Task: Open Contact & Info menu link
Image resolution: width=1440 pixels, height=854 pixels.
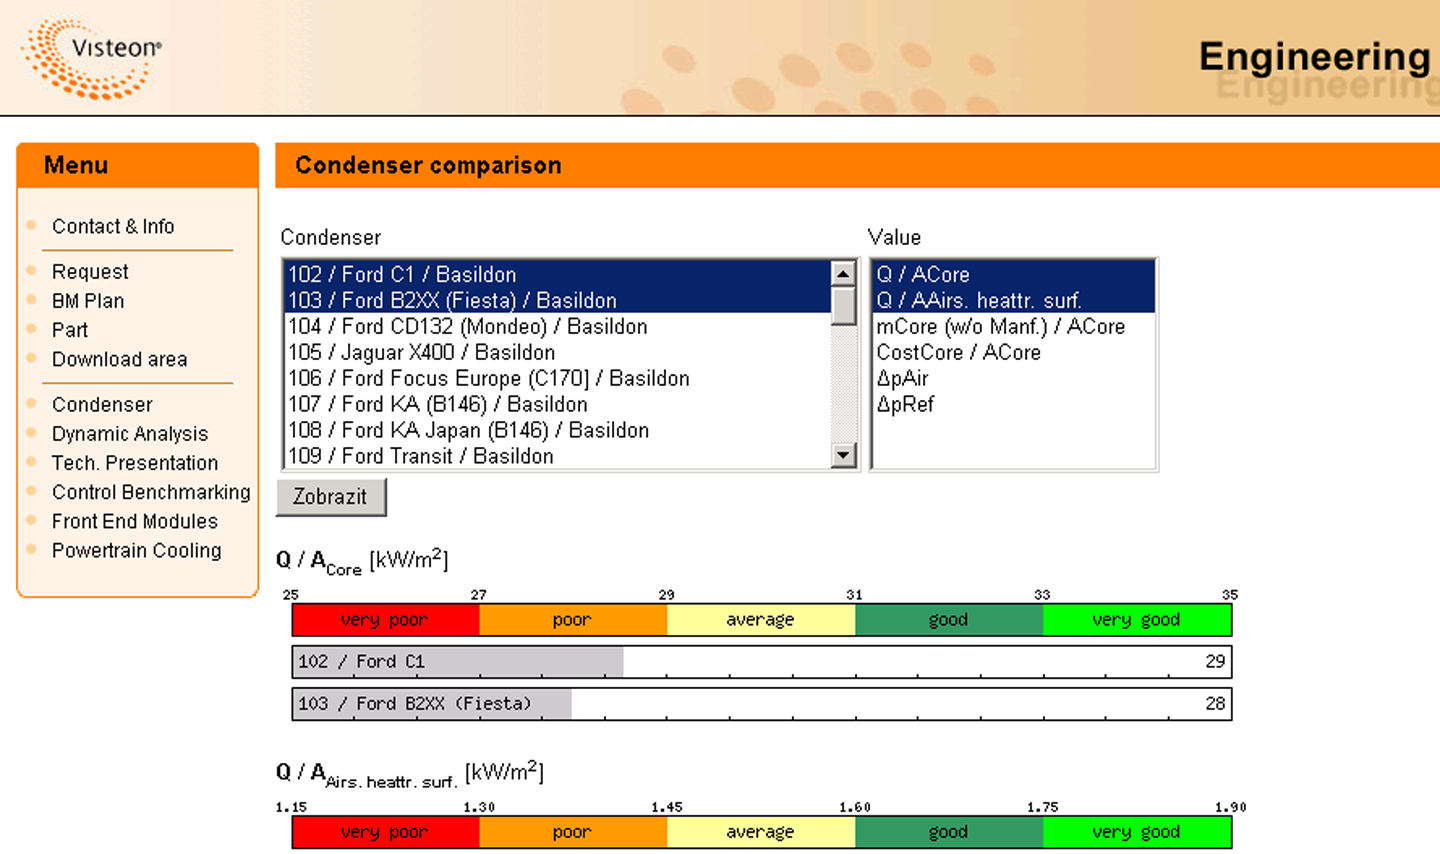Action: coord(113,226)
